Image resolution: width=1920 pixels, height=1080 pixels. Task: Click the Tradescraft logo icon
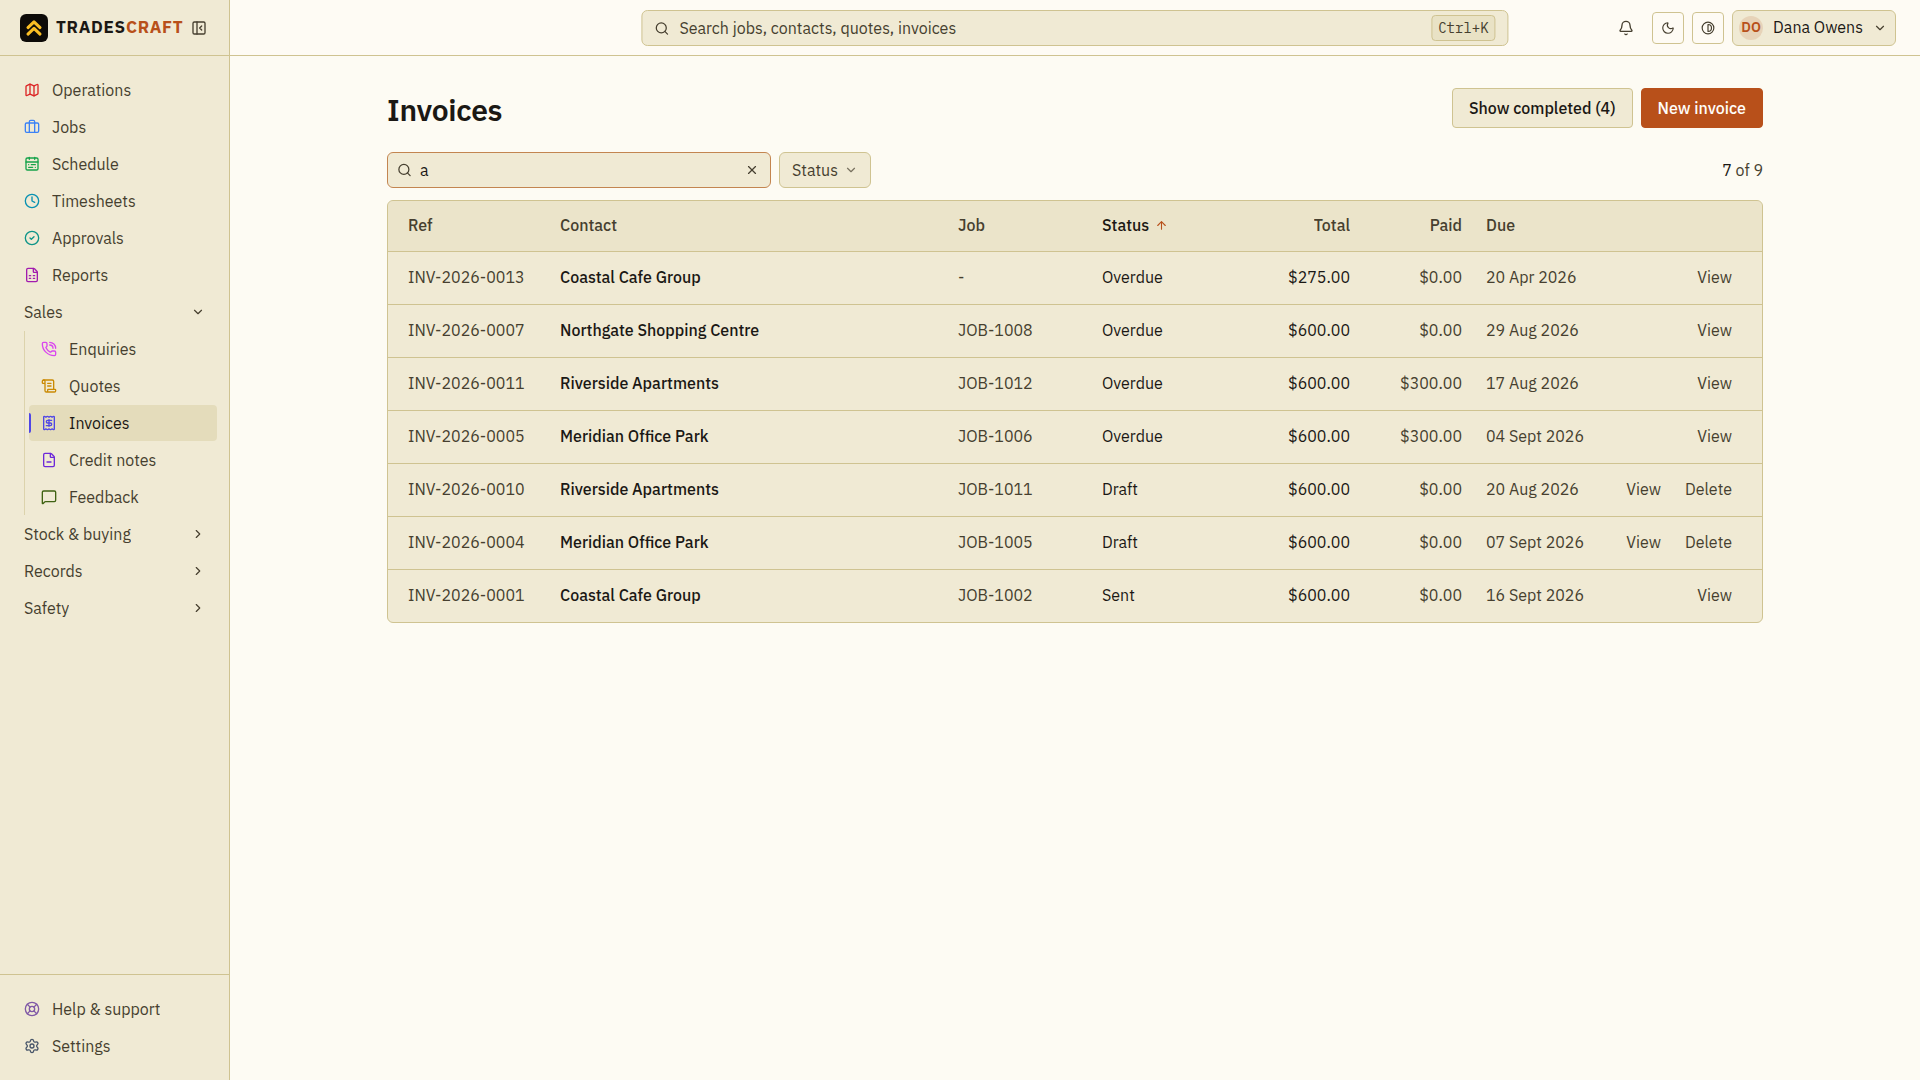[34, 28]
